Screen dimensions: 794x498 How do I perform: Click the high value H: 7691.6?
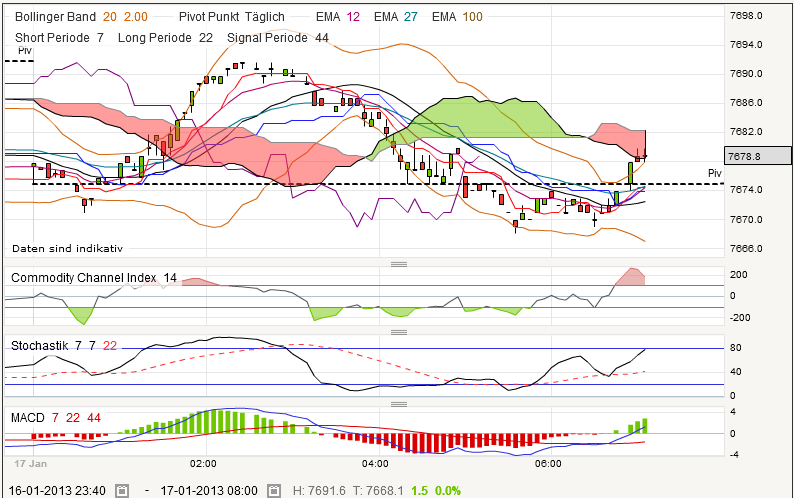(319, 490)
